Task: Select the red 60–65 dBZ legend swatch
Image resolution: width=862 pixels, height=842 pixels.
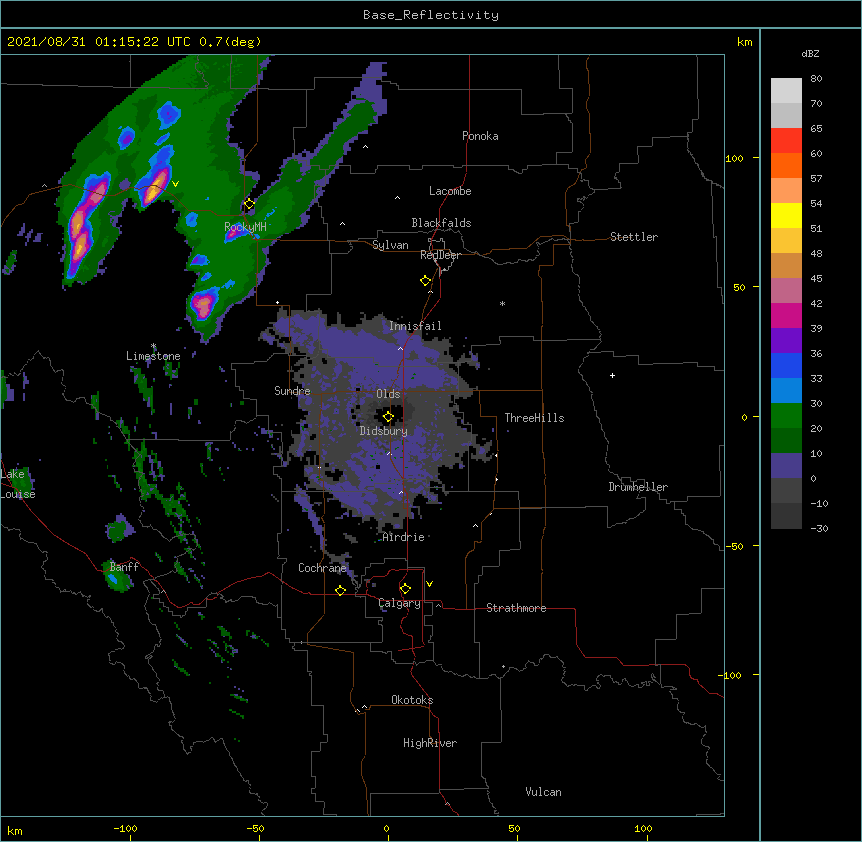Action: pyautogui.click(x=786, y=141)
